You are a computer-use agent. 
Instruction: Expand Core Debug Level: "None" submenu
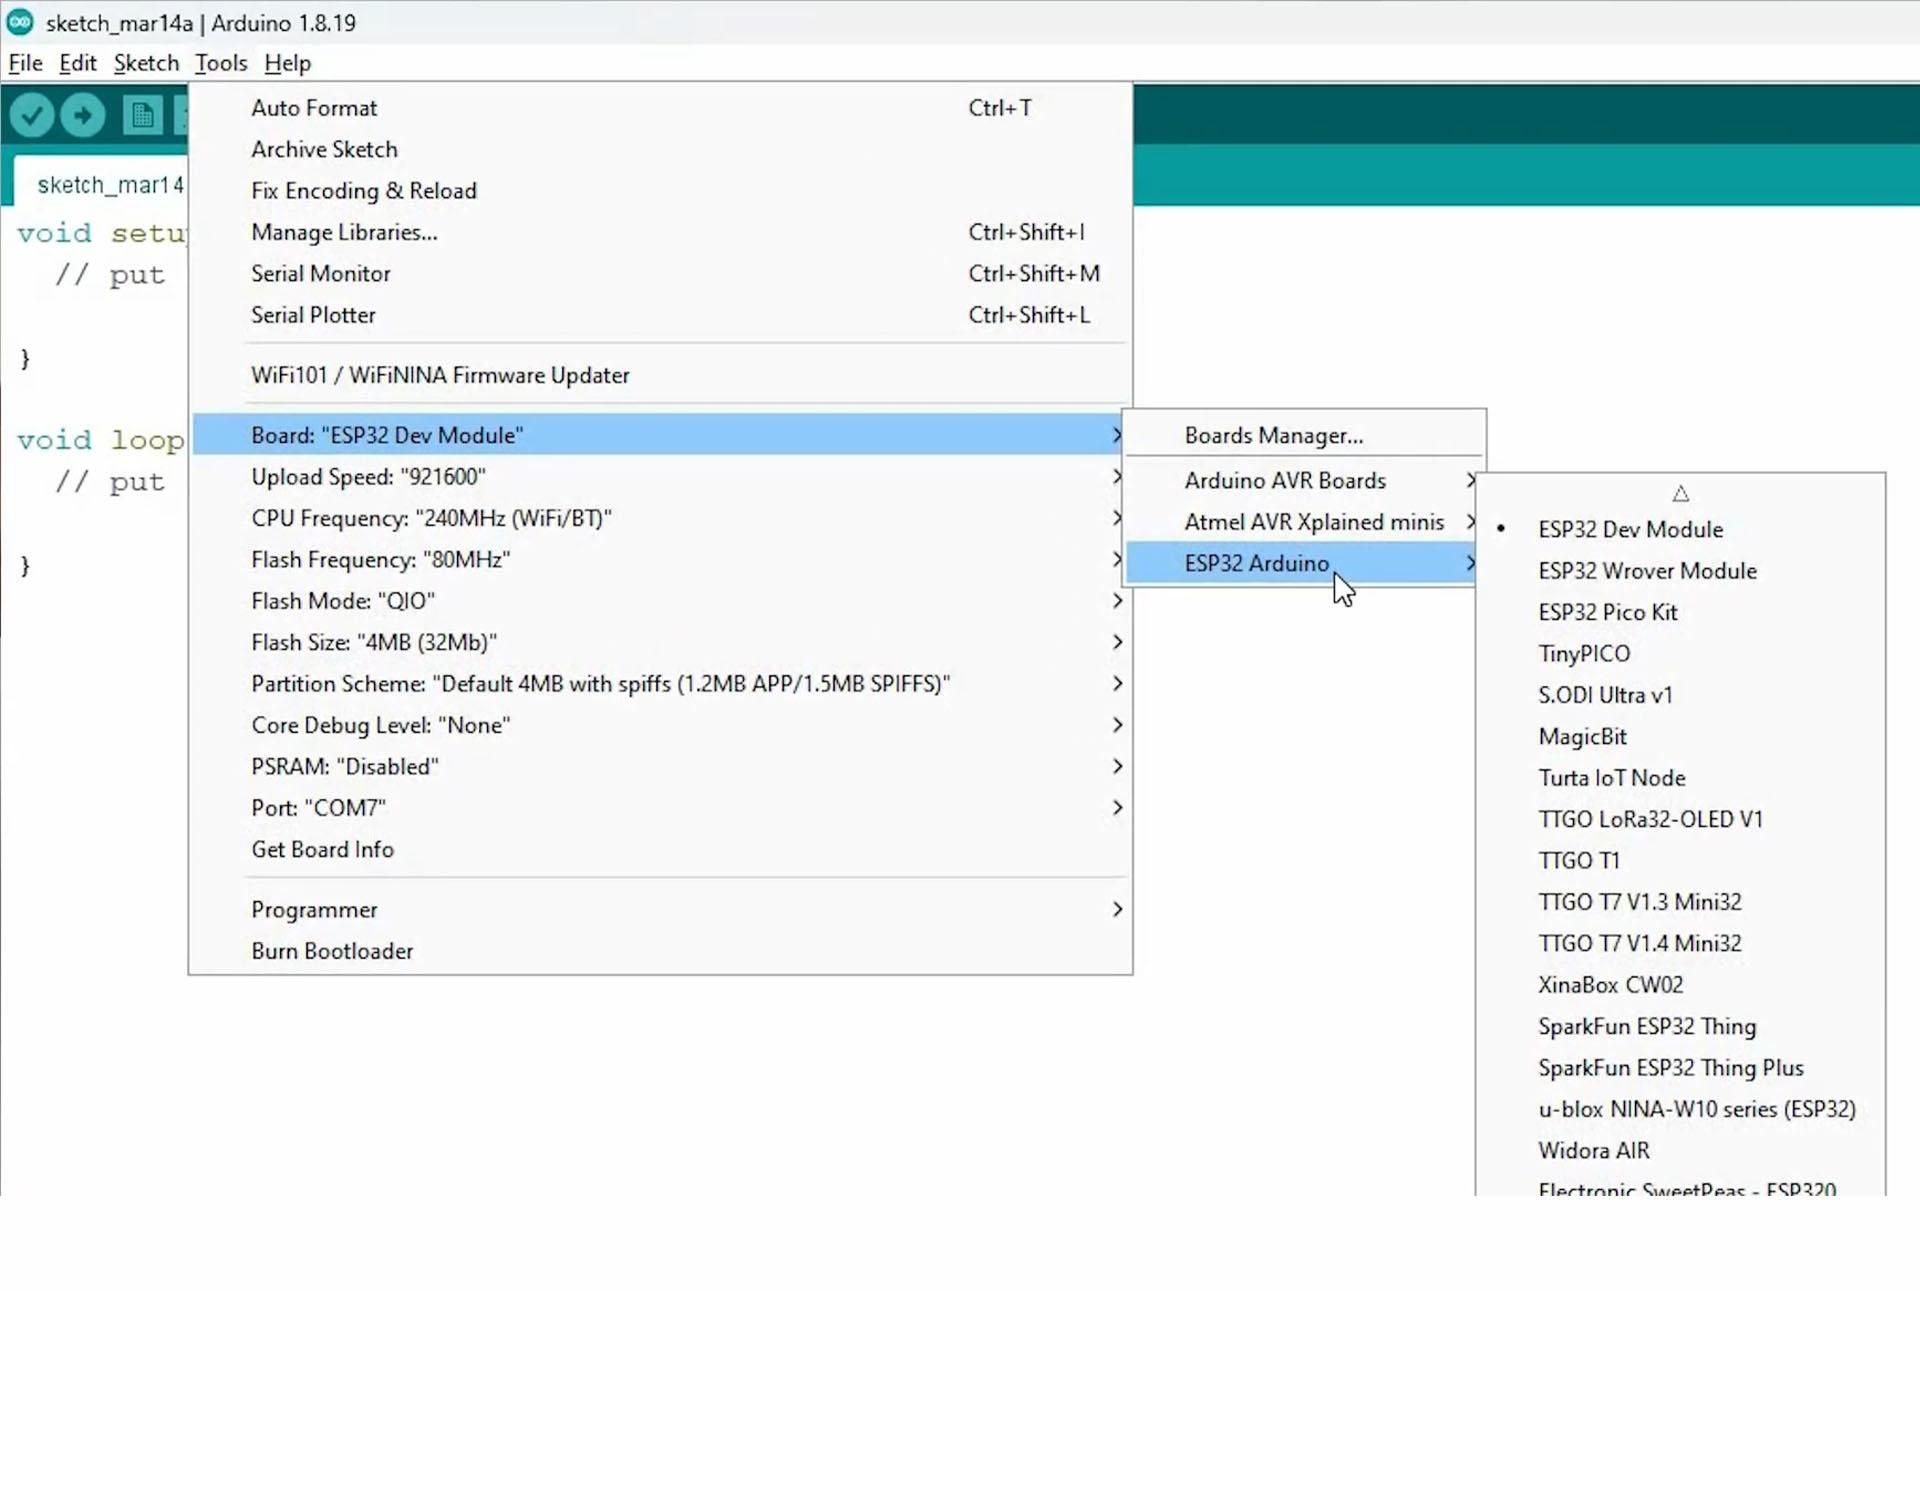click(x=660, y=725)
